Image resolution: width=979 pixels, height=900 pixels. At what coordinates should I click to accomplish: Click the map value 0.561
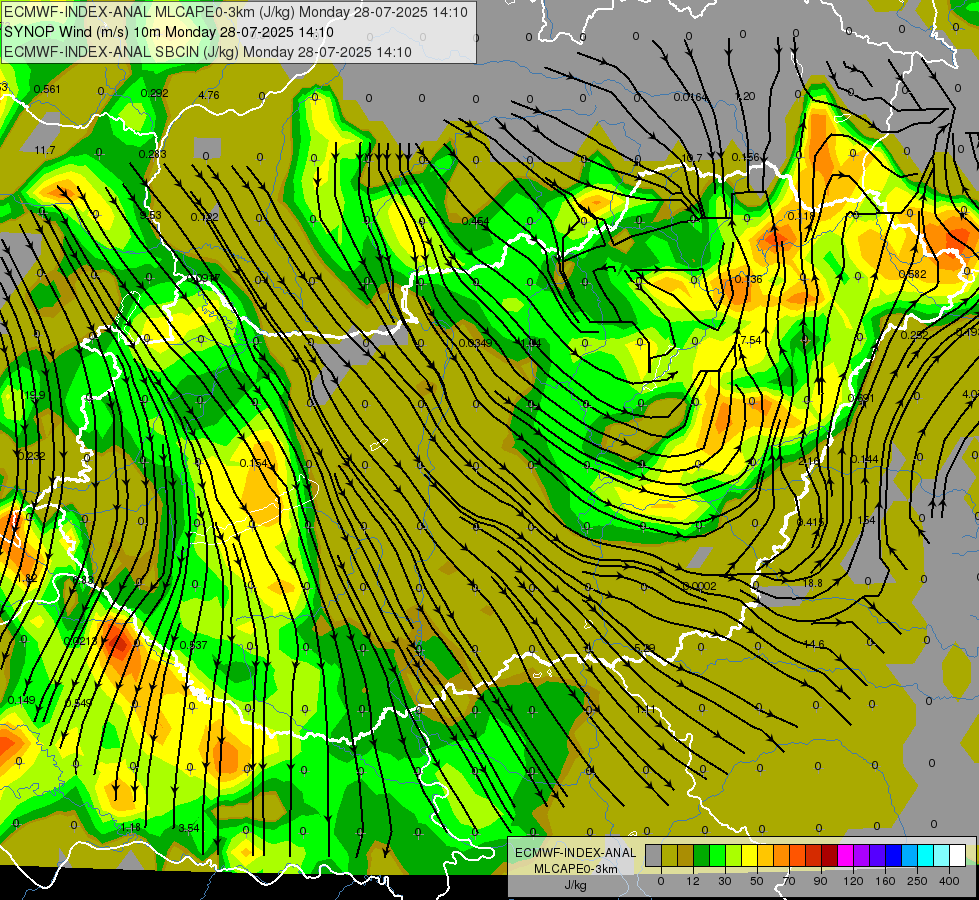[47, 89]
